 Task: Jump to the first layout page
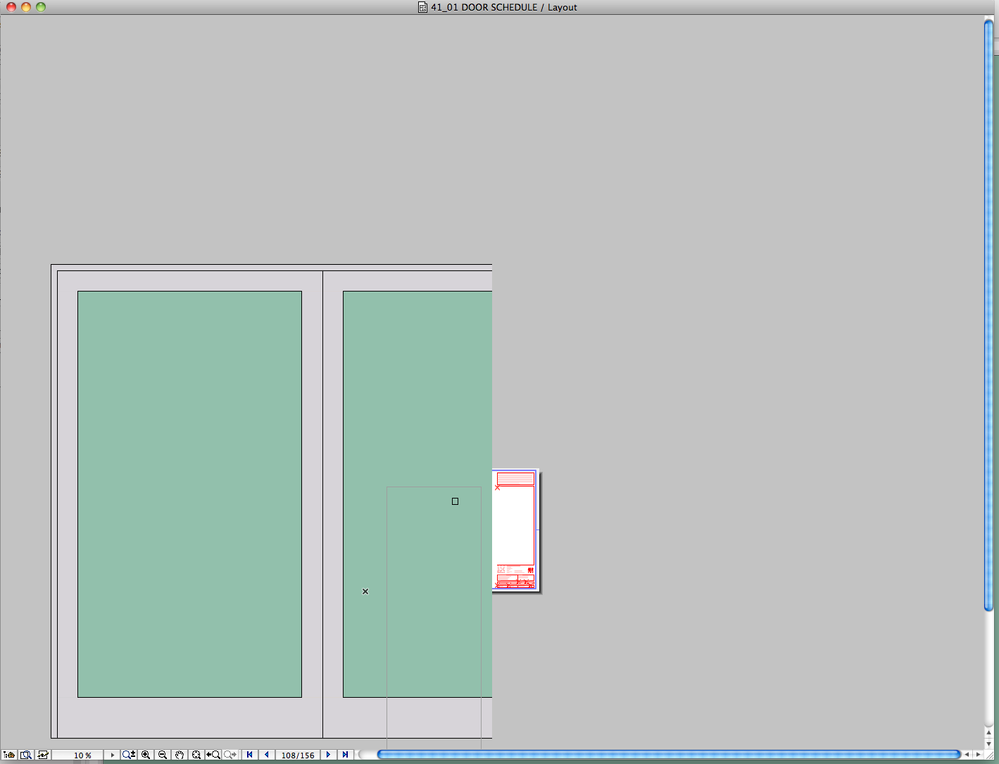[x=249, y=755]
